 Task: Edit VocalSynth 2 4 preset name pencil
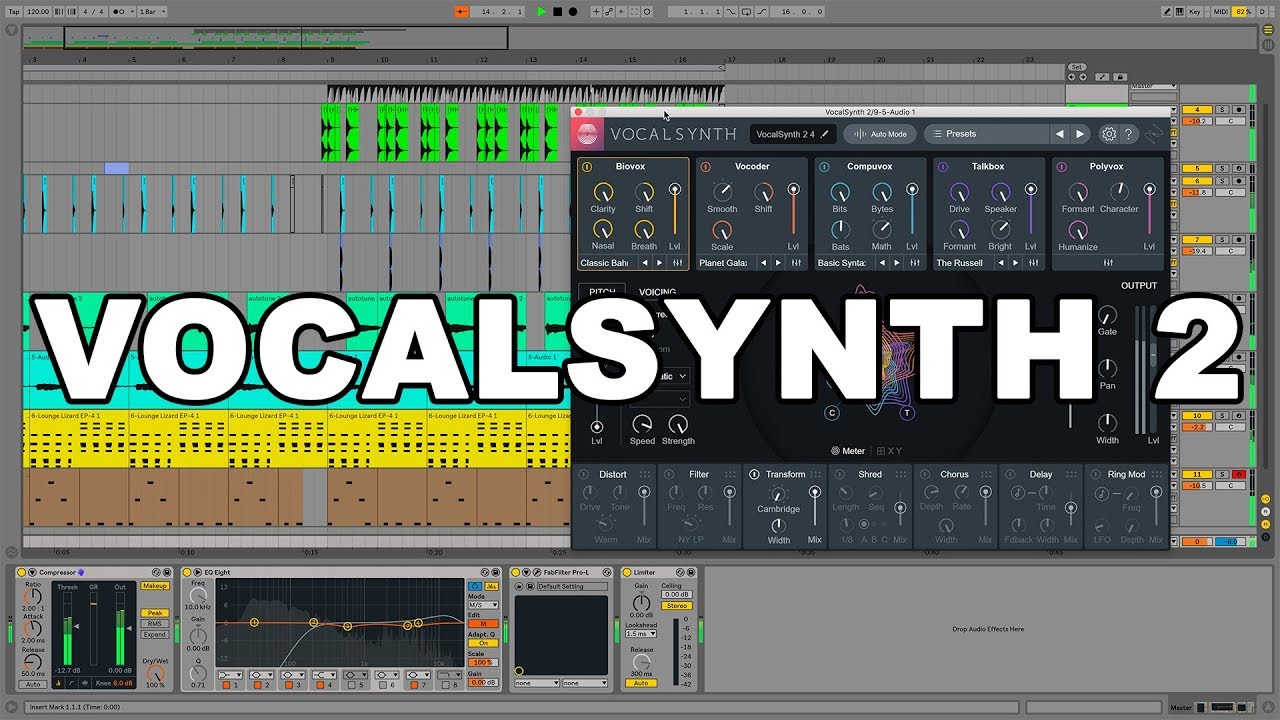tap(825, 134)
